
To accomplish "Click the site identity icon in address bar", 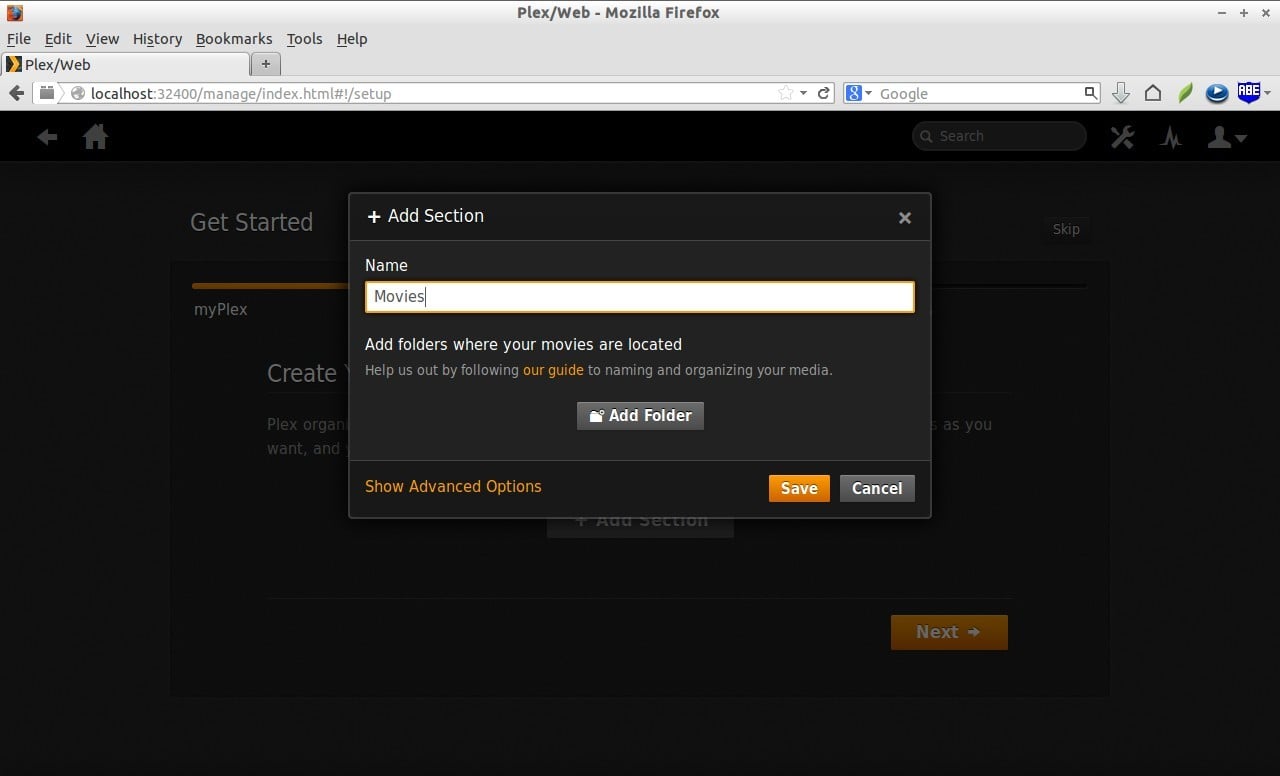I will point(77,93).
